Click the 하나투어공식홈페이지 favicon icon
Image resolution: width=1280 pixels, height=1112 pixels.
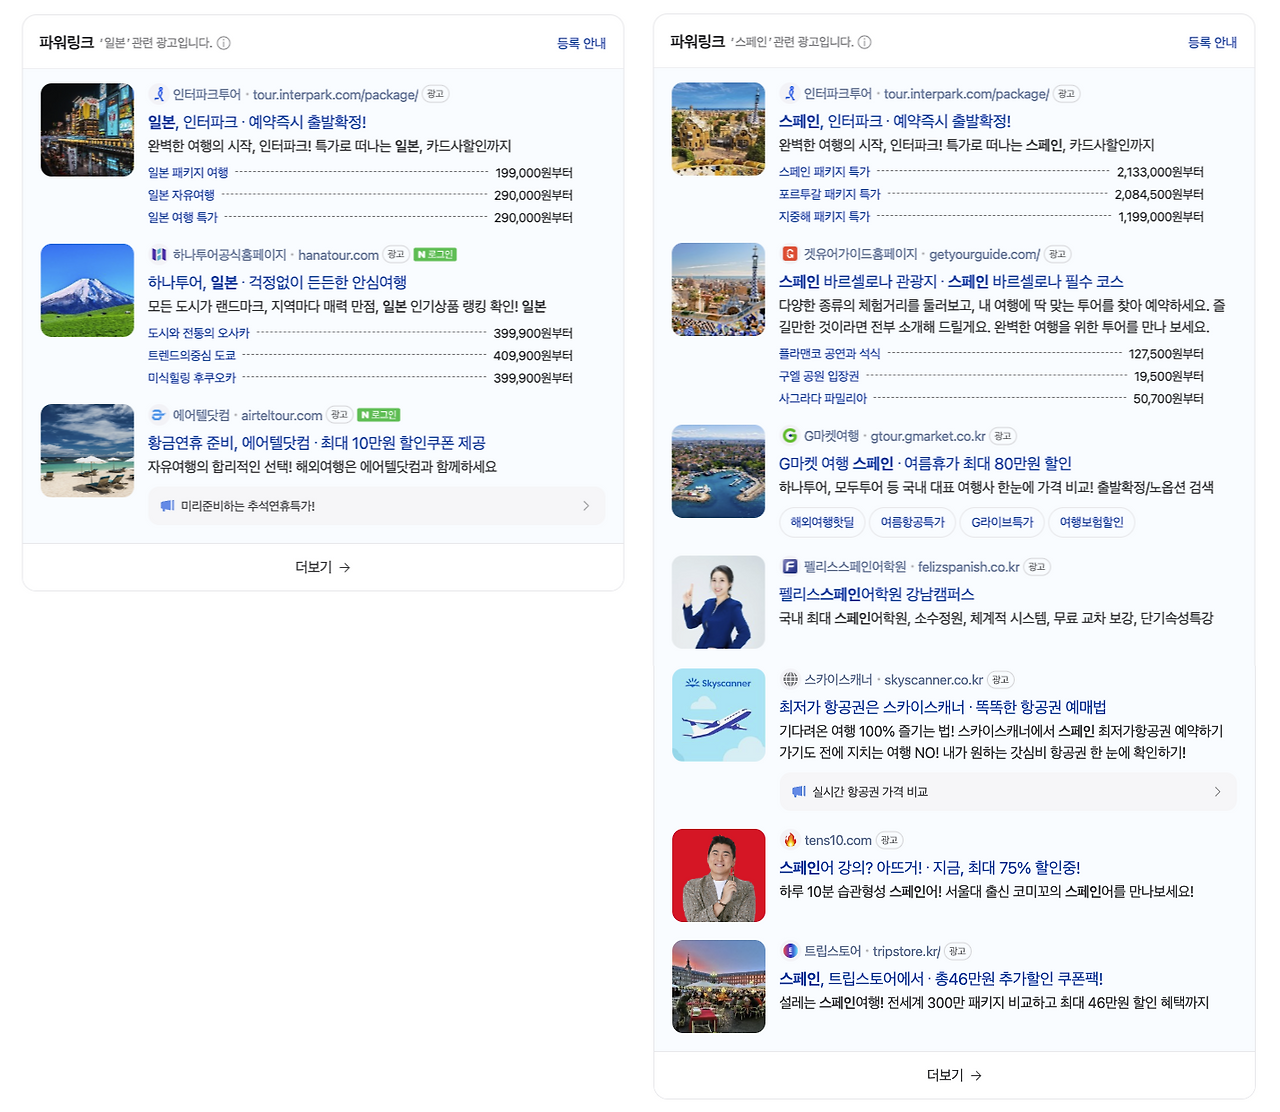click(x=158, y=255)
